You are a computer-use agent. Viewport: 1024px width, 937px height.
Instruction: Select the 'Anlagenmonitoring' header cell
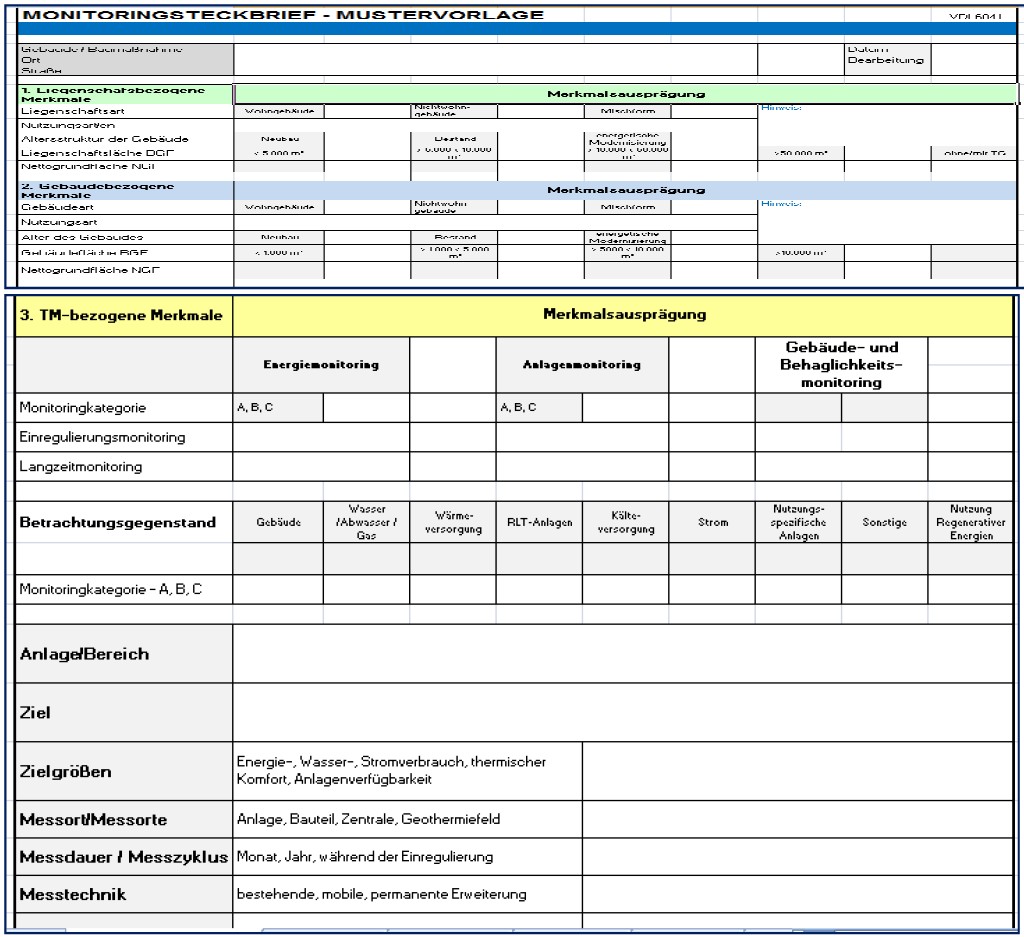click(x=582, y=365)
